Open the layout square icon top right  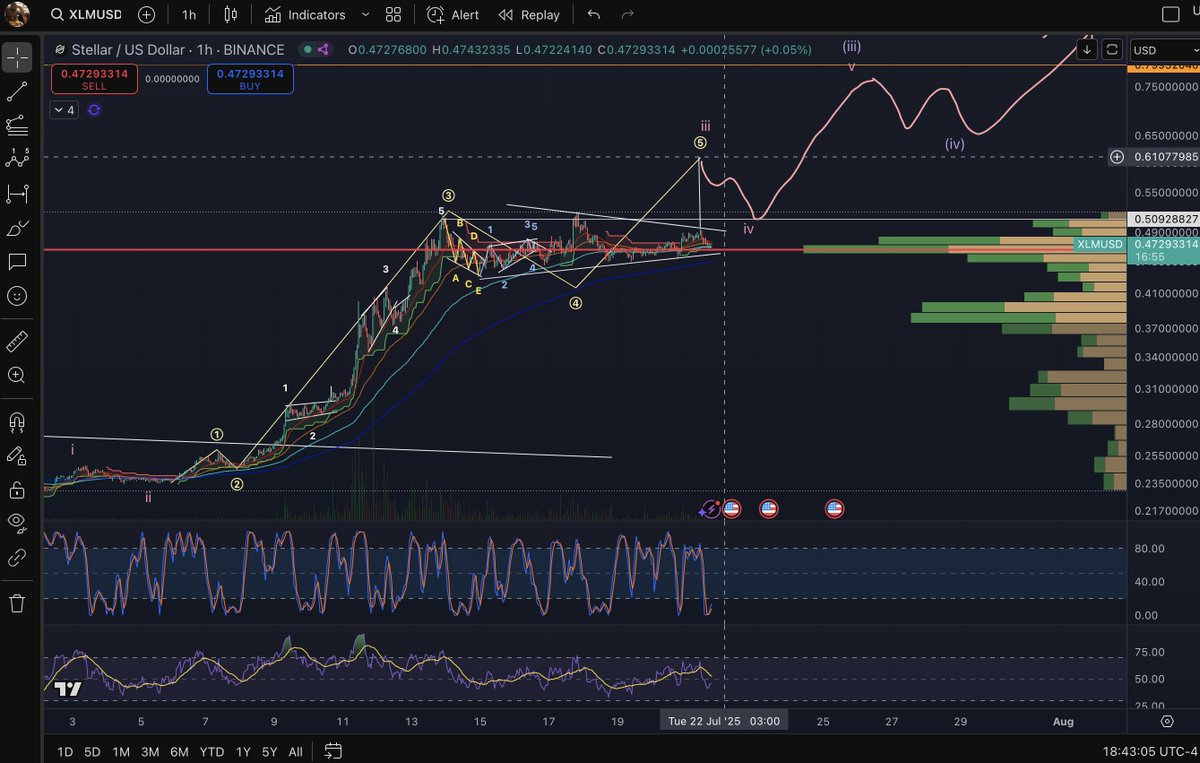tap(1172, 14)
